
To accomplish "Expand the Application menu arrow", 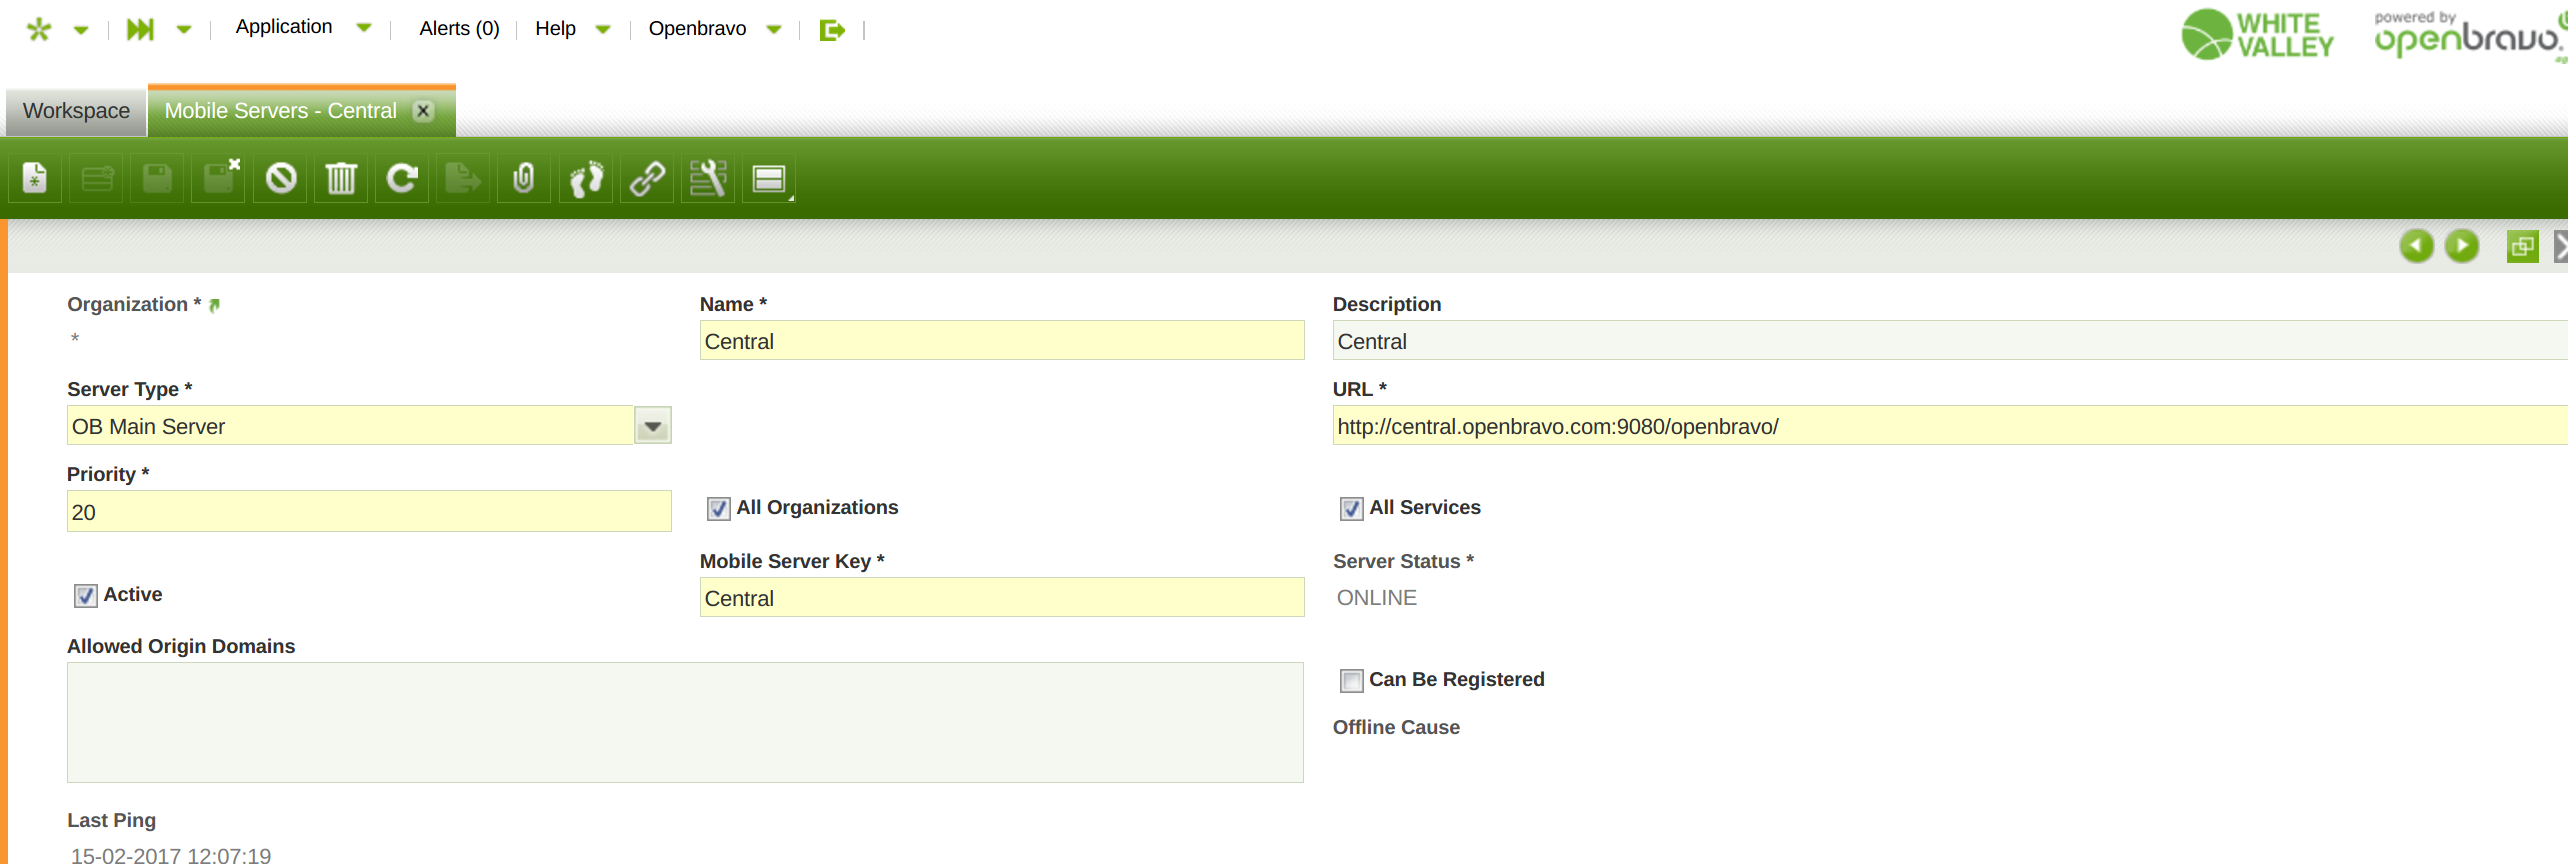I will click(x=364, y=28).
